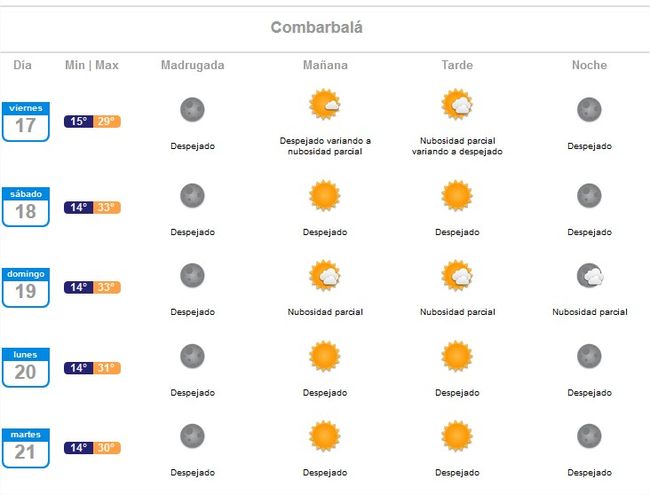Click the Noche column header
The height and width of the screenshot is (495, 650).
(x=589, y=65)
